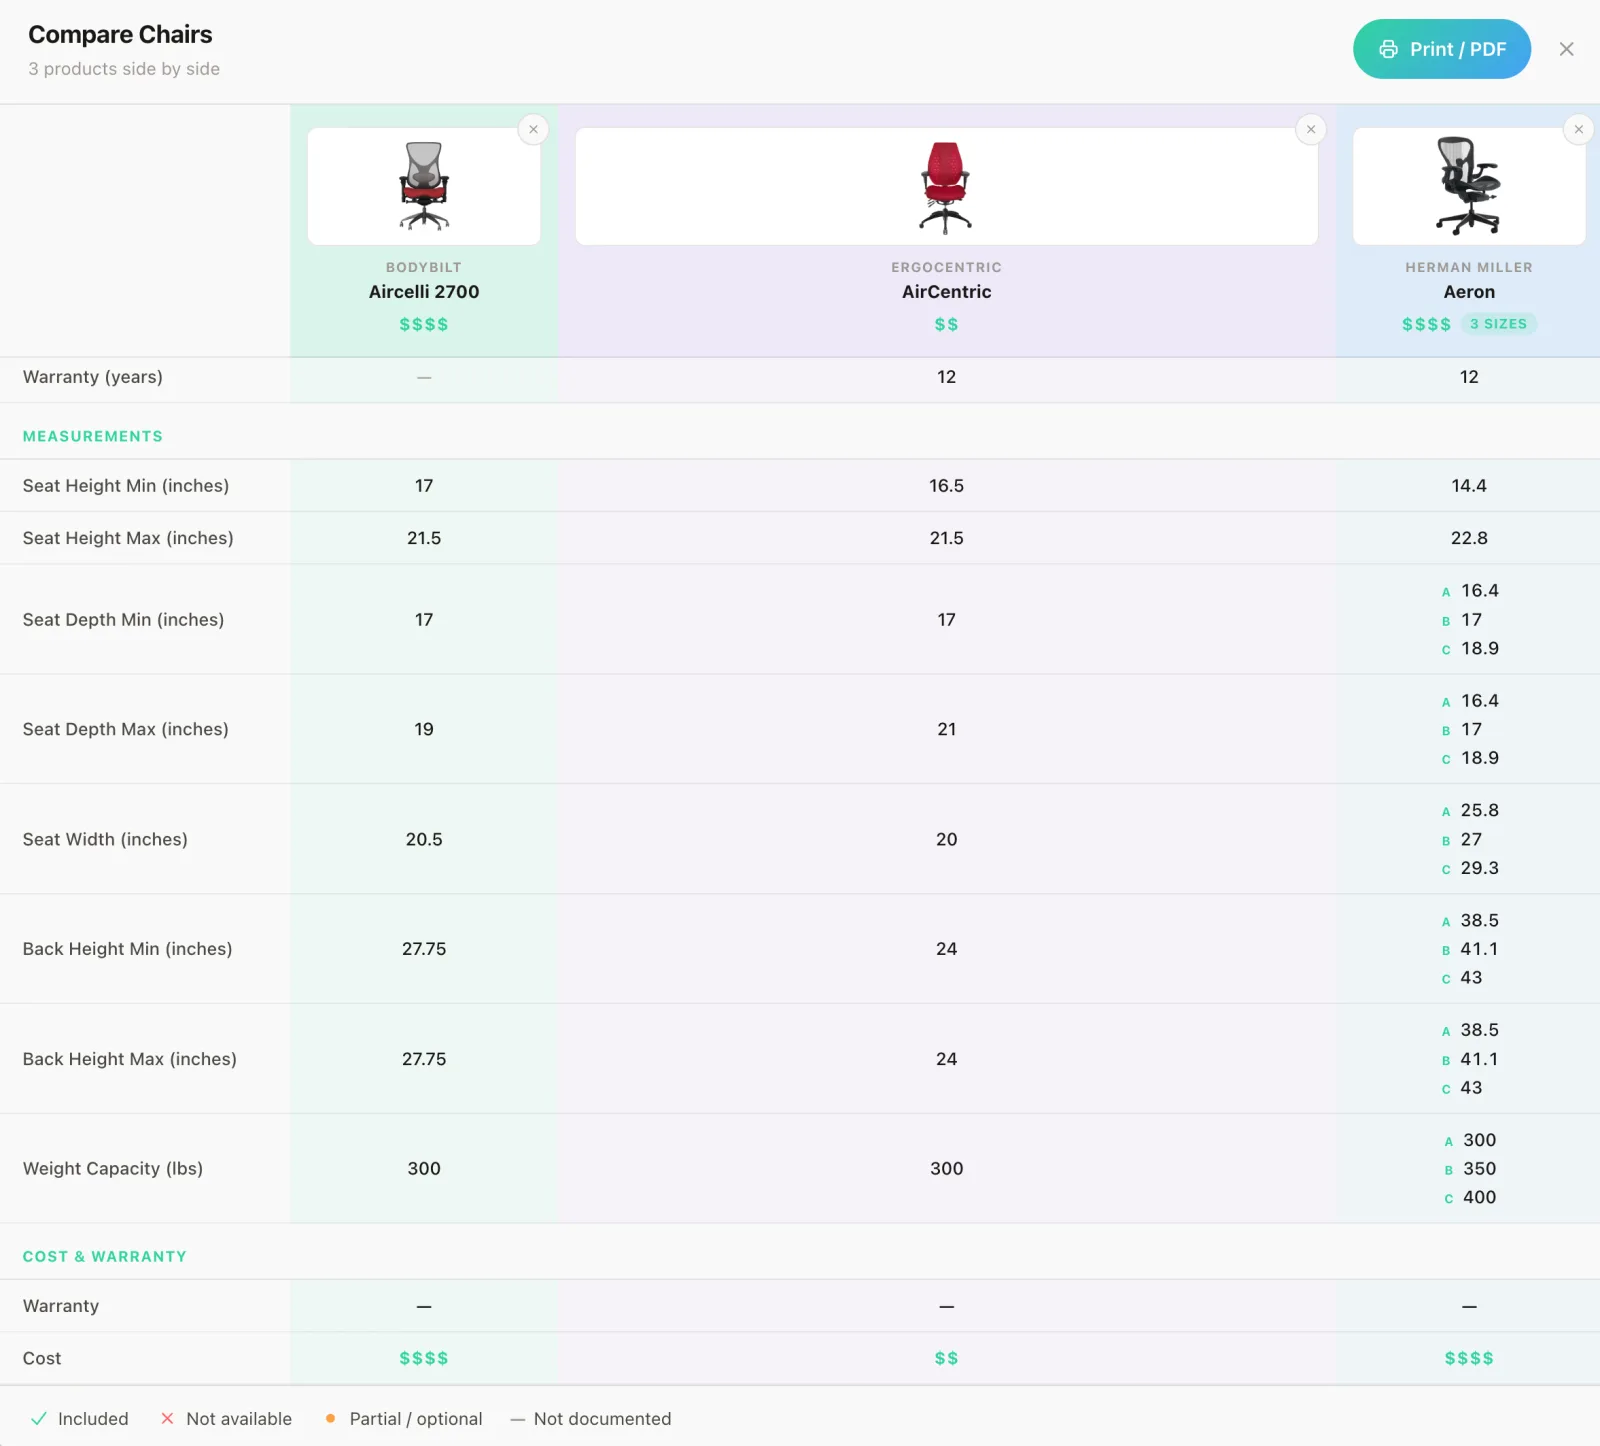This screenshot has height=1446, width=1600.
Task: Click the MEASUREMENTS section header
Action: point(93,436)
